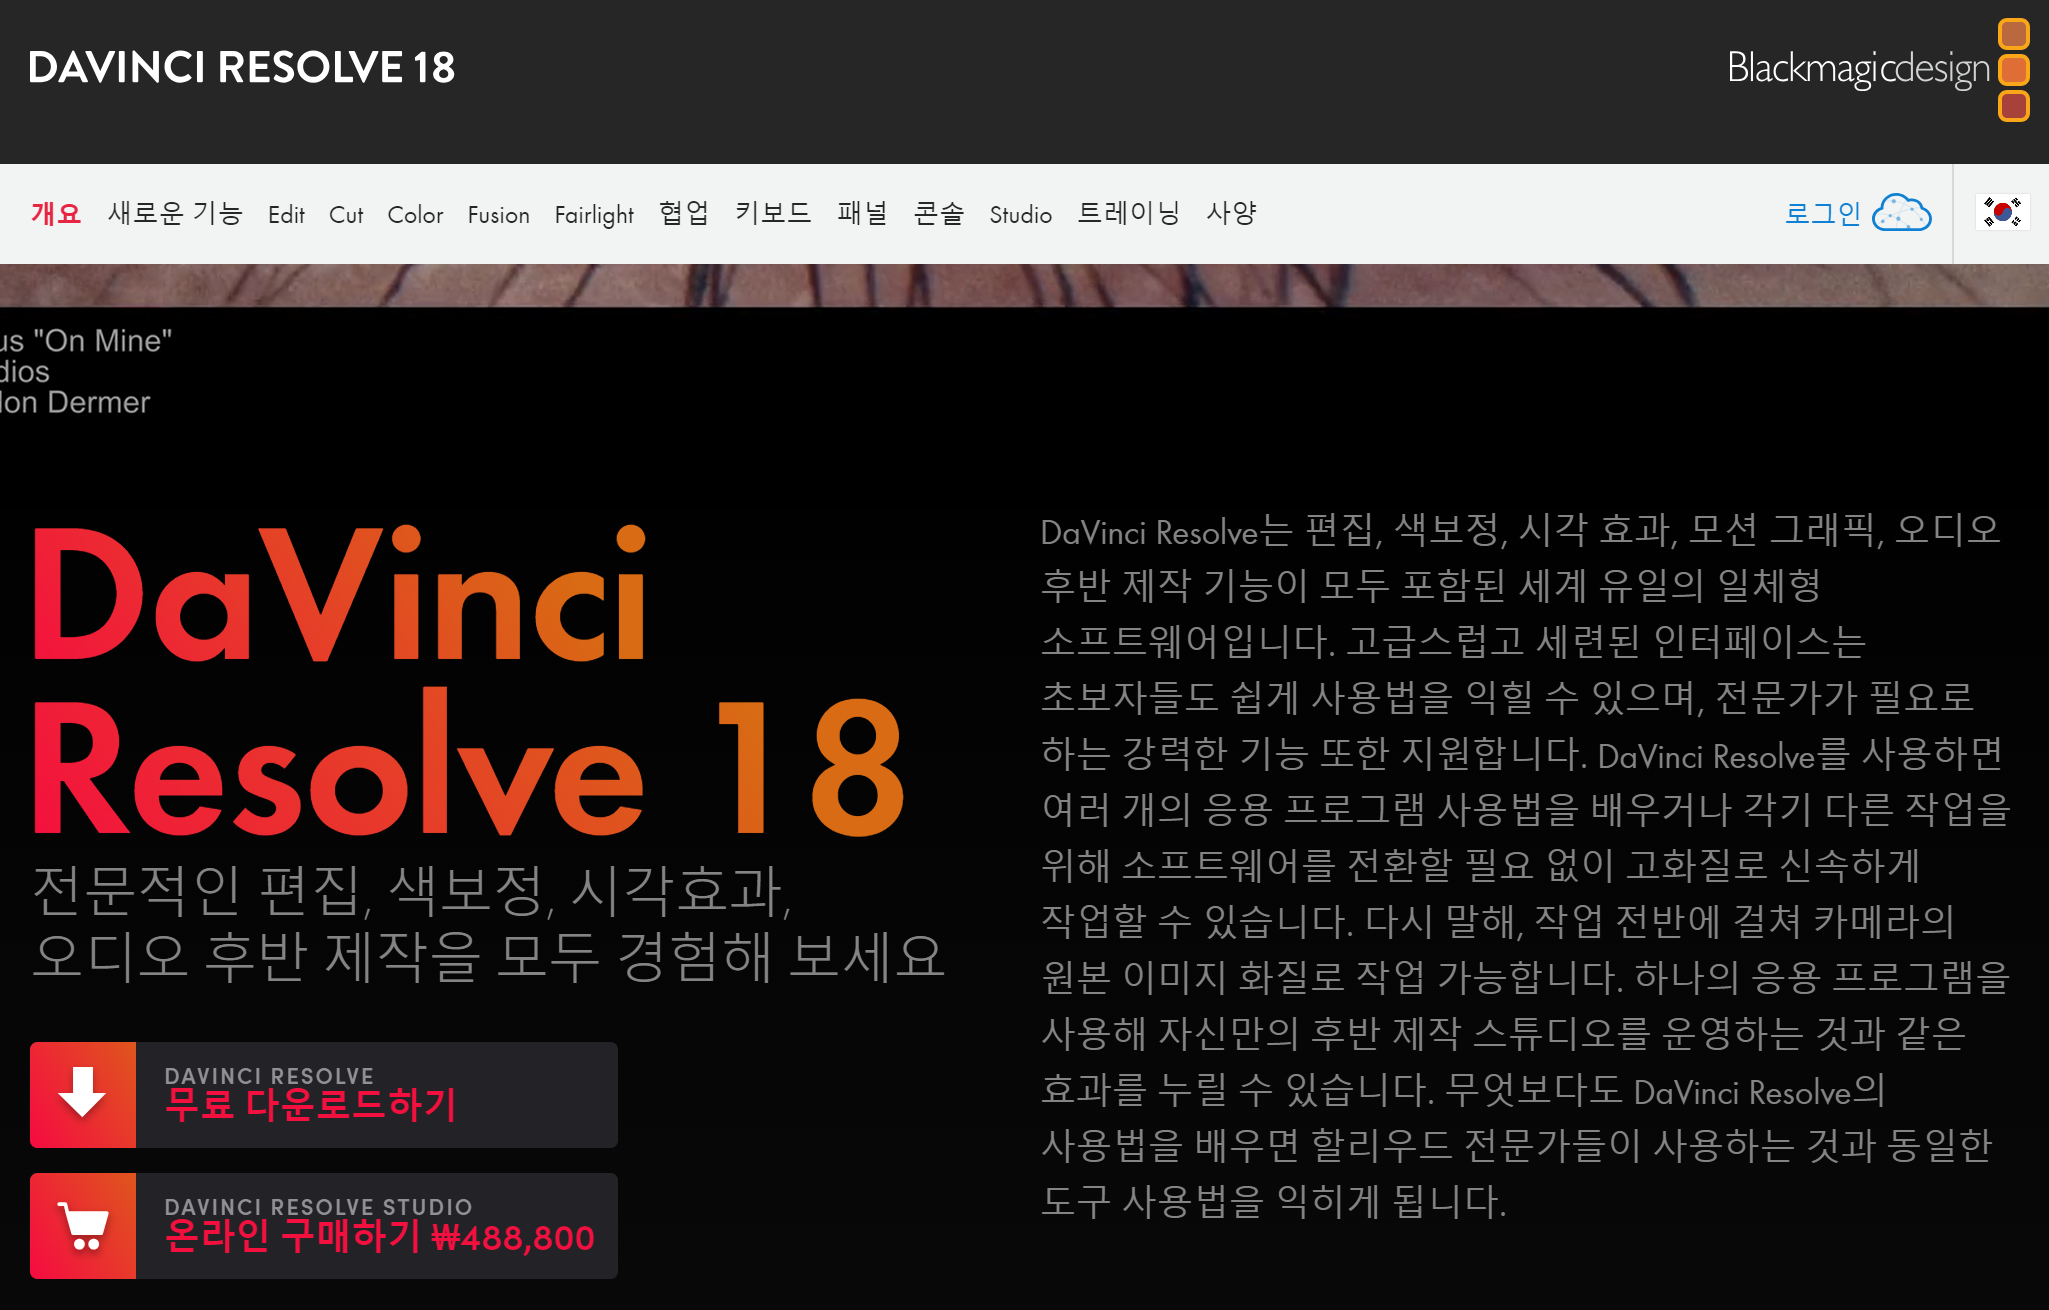
Task: Select the 트레이닝 tab
Action: click(x=1128, y=213)
